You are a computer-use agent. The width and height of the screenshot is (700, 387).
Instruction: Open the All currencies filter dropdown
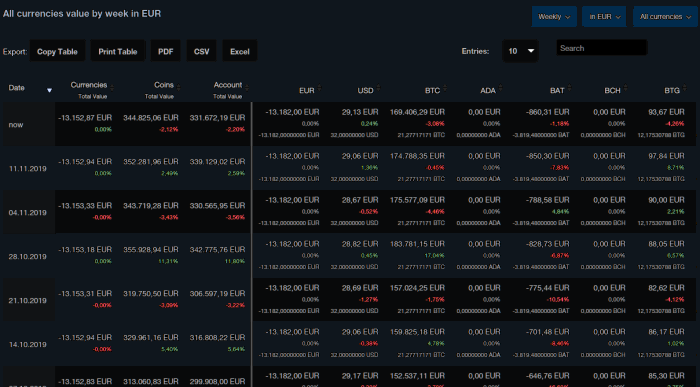pos(665,17)
